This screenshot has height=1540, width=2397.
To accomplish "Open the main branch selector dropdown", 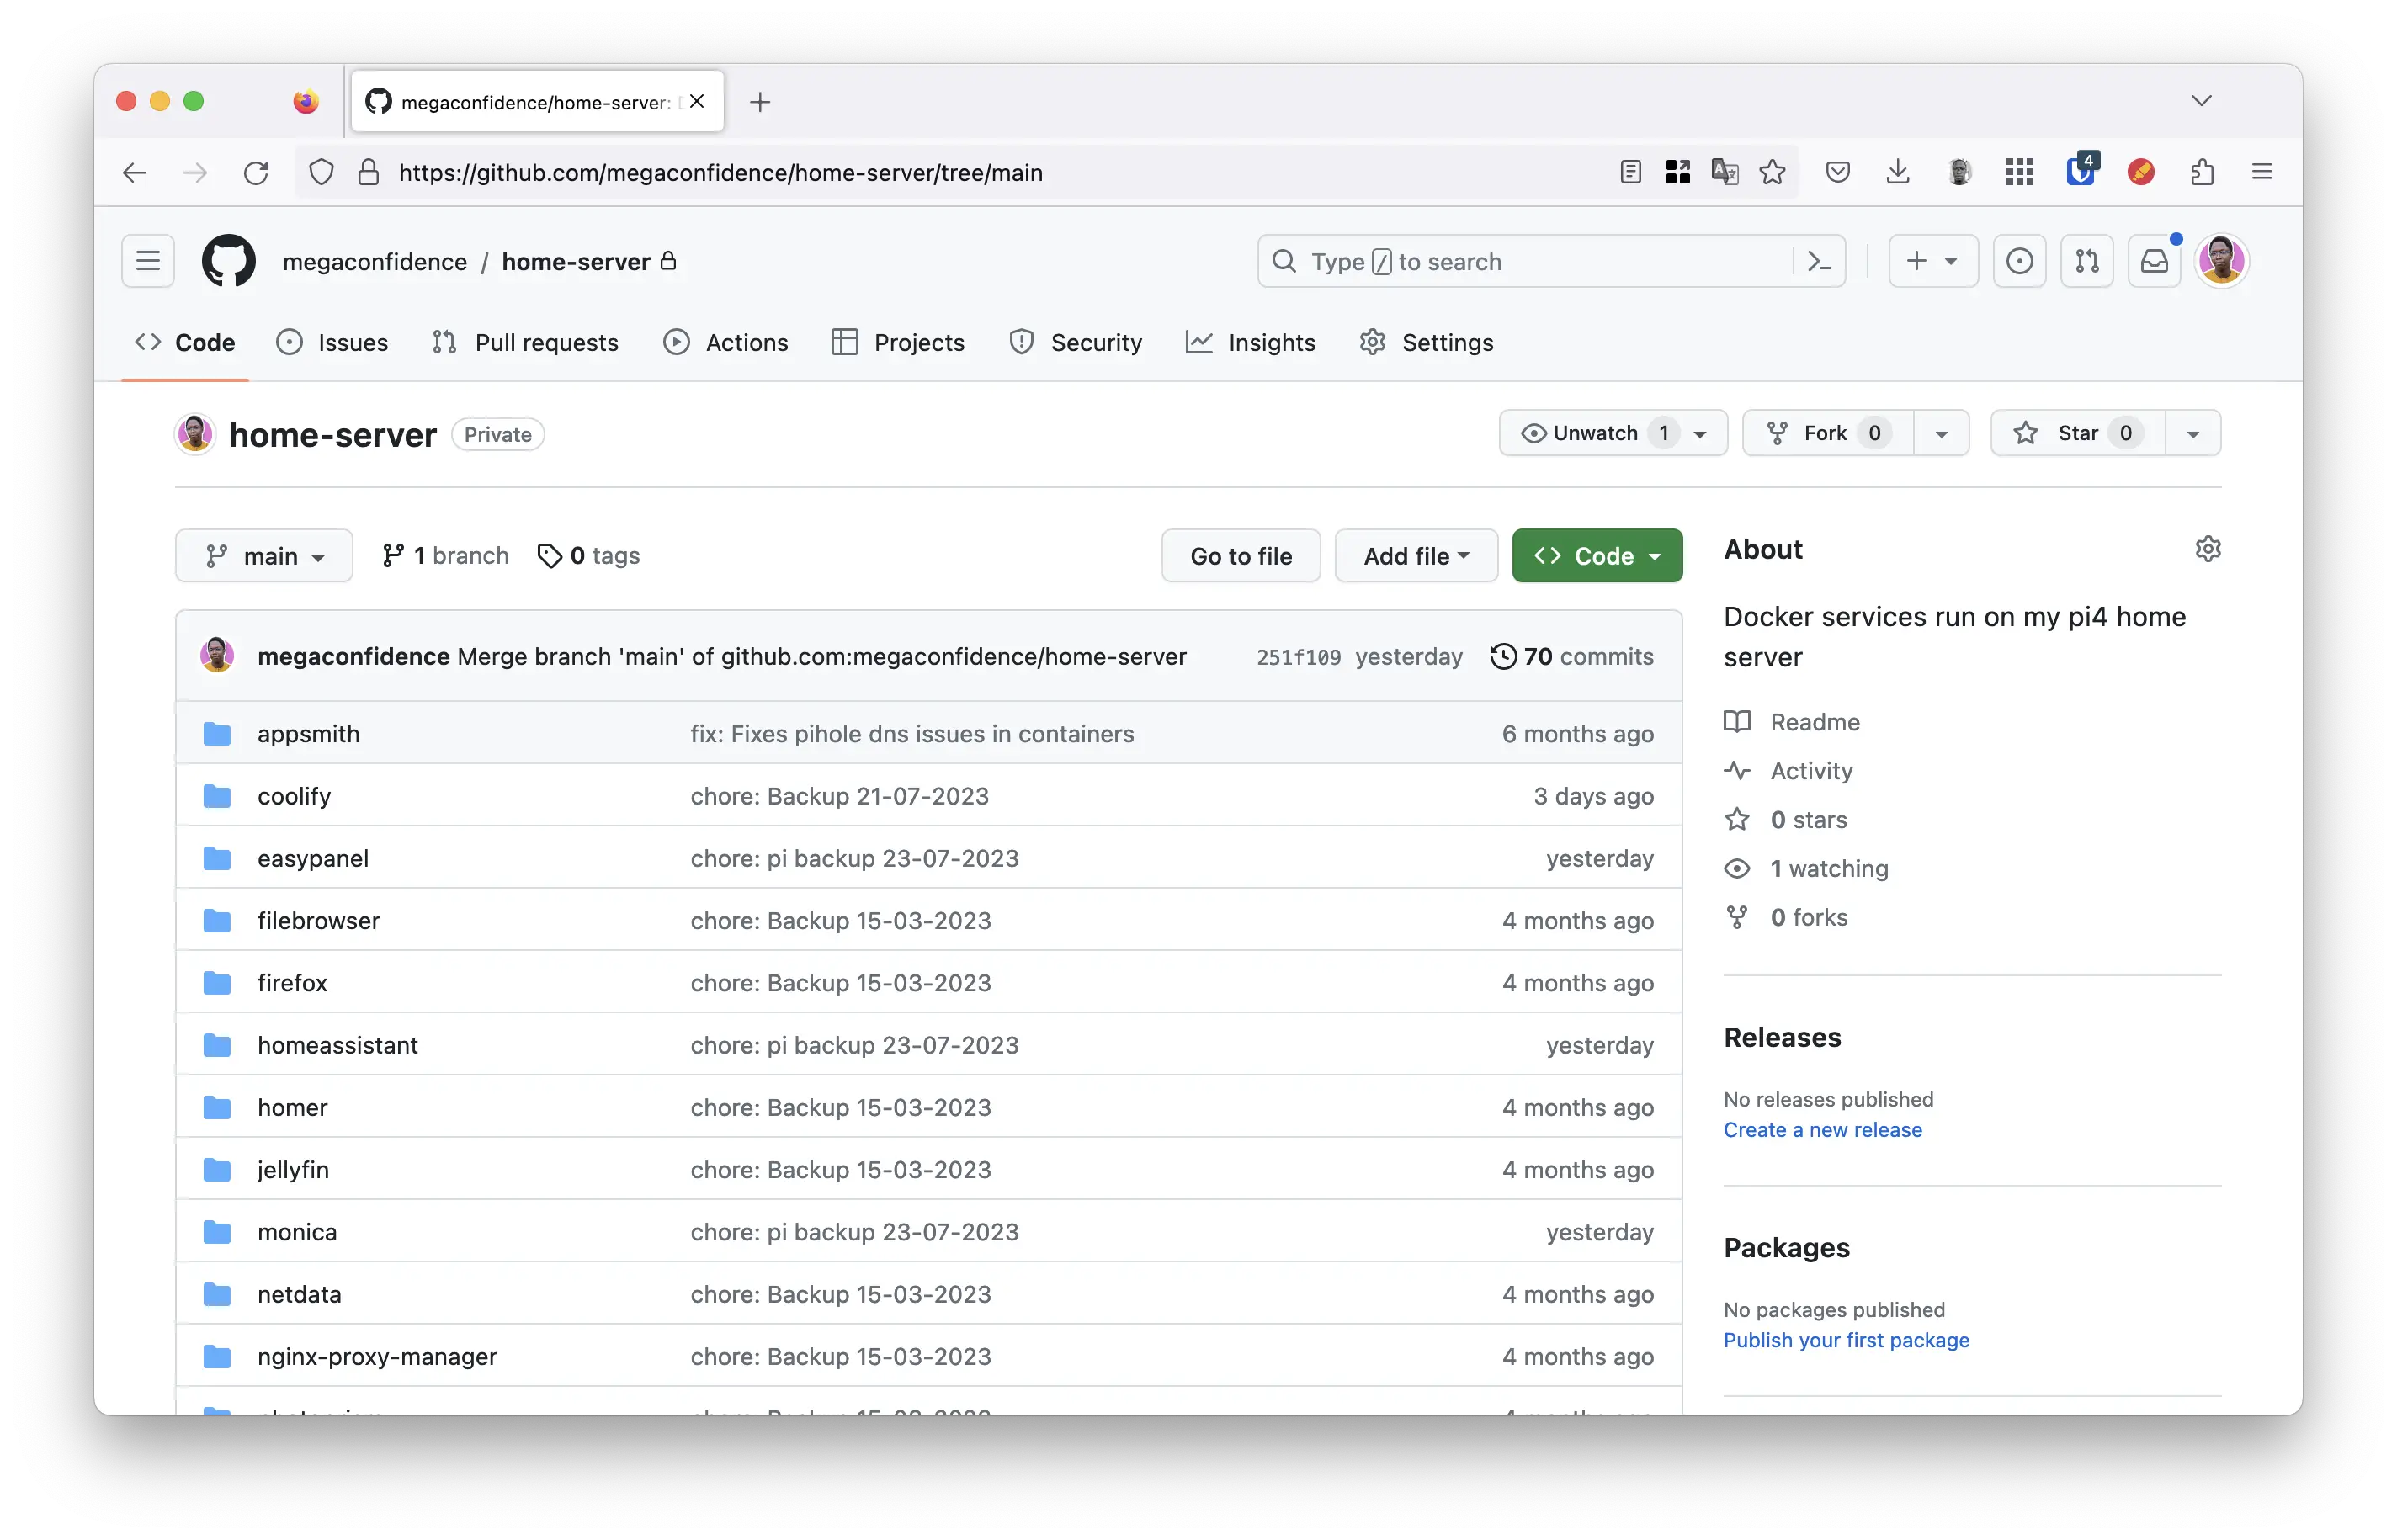I will click(264, 555).
